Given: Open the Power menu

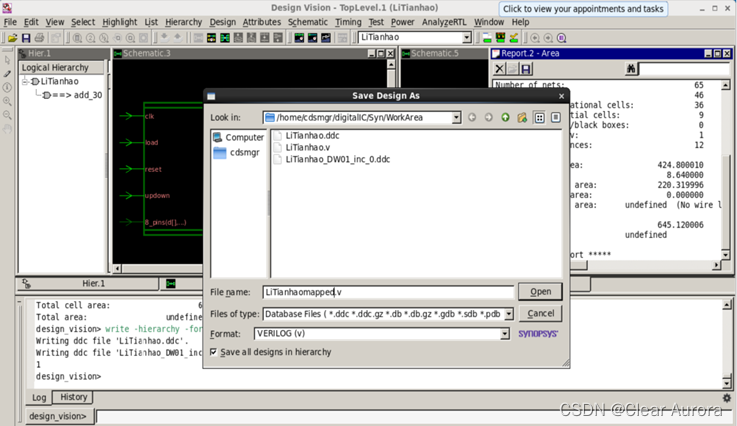Looking at the screenshot, I should tap(402, 22).
